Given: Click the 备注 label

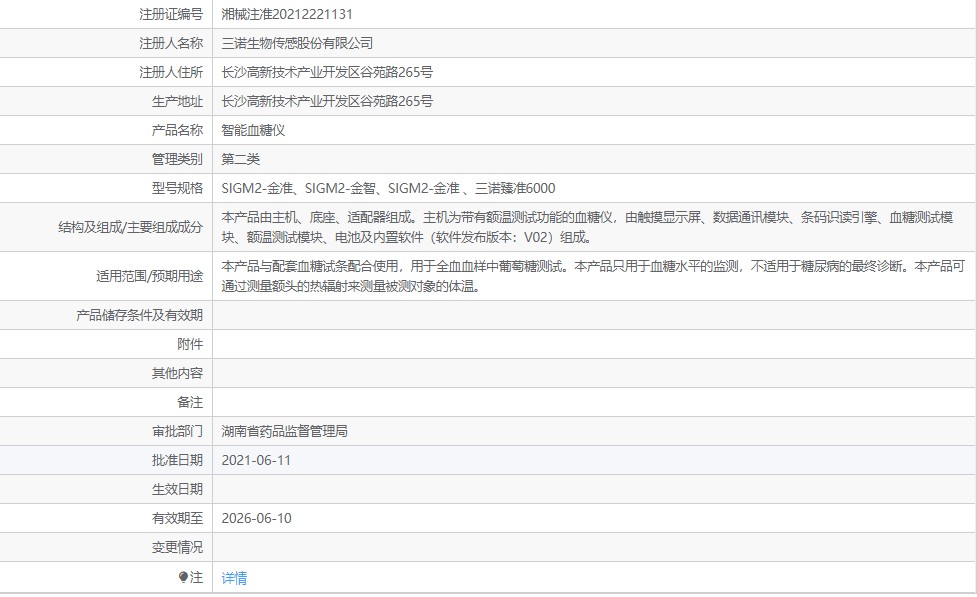Looking at the screenshot, I should pos(190,402).
